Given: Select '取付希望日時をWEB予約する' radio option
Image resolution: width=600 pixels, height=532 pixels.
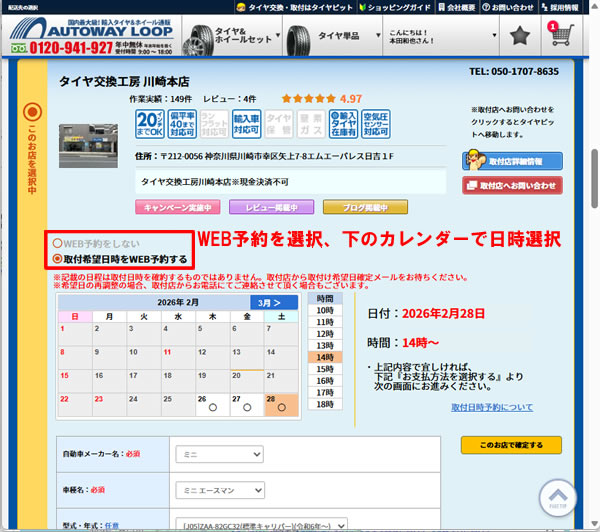Looking at the screenshot, I should click(58, 258).
